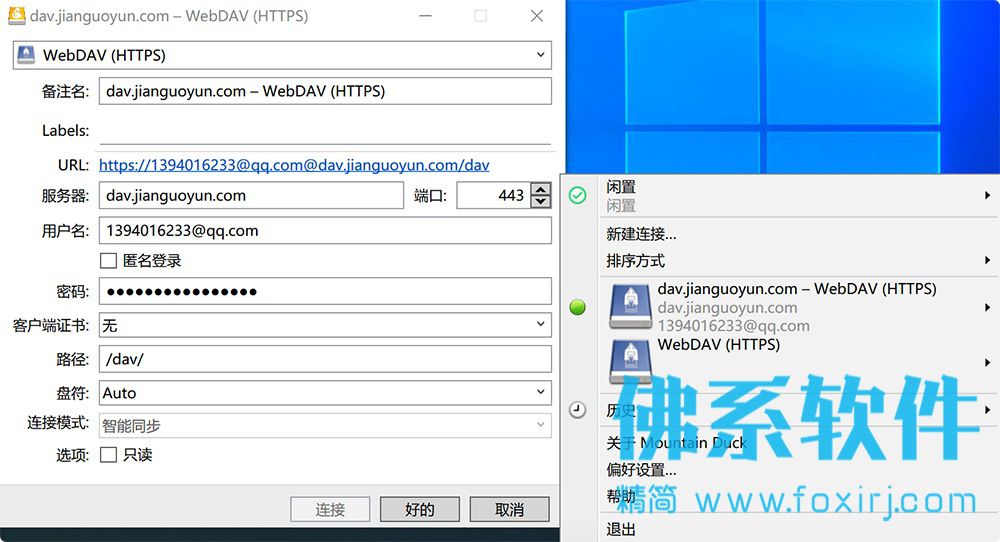
Task: Open 排序方式 menu entry
Action: click(x=635, y=260)
